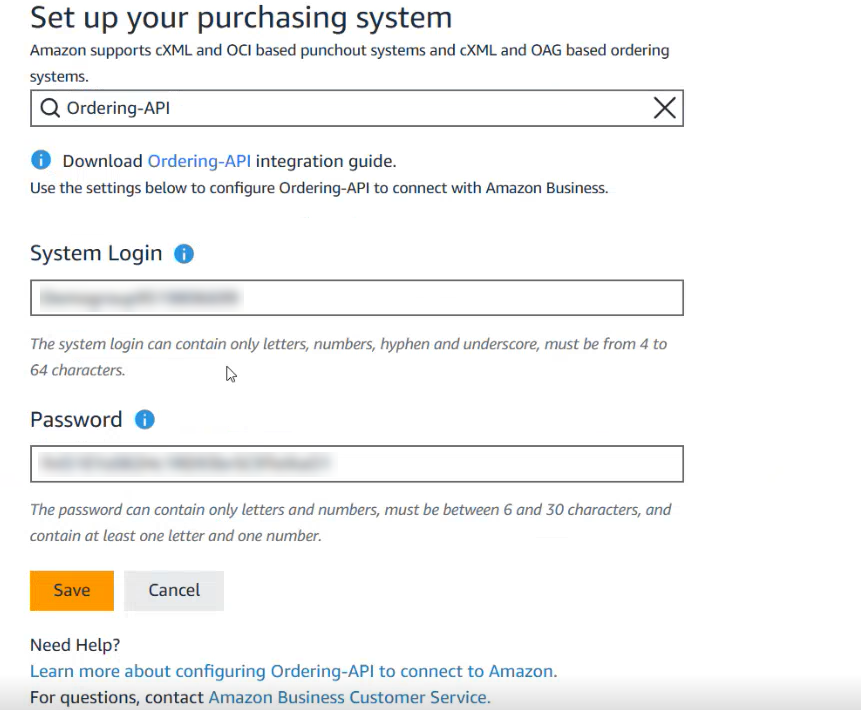Image resolution: width=861 pixels, height=710 pixels.
Task: Open the Ordering-API integration guide link
Action: (199, 161)
